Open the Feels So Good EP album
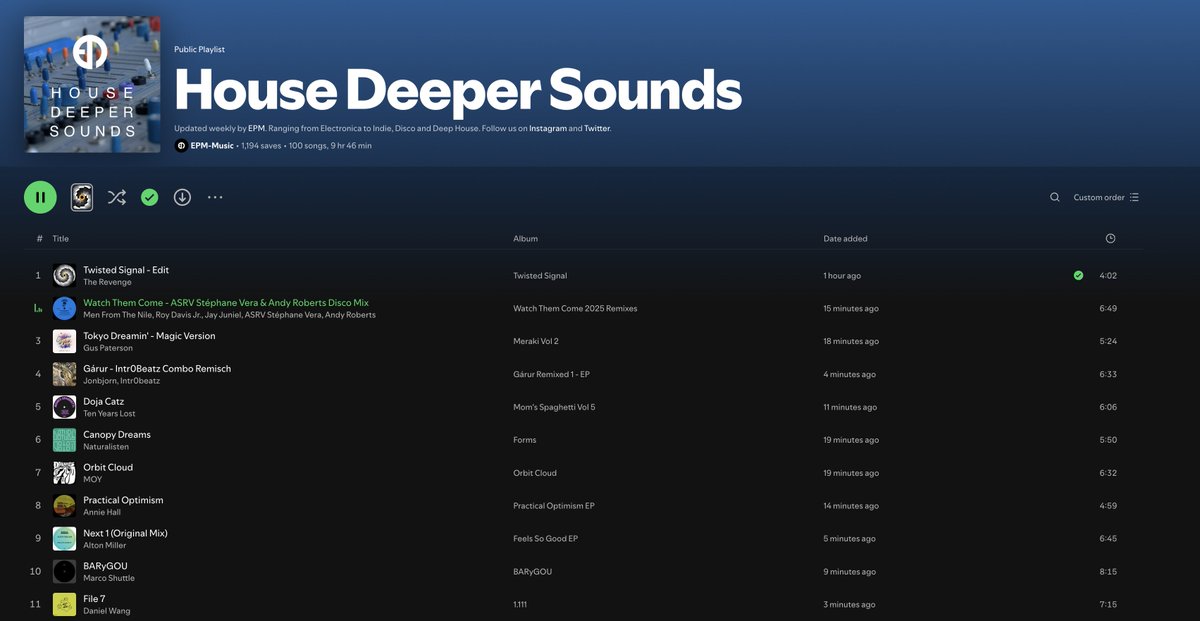Image resolution: width=1200 pixels, height=621 pixels. (546, 540)
